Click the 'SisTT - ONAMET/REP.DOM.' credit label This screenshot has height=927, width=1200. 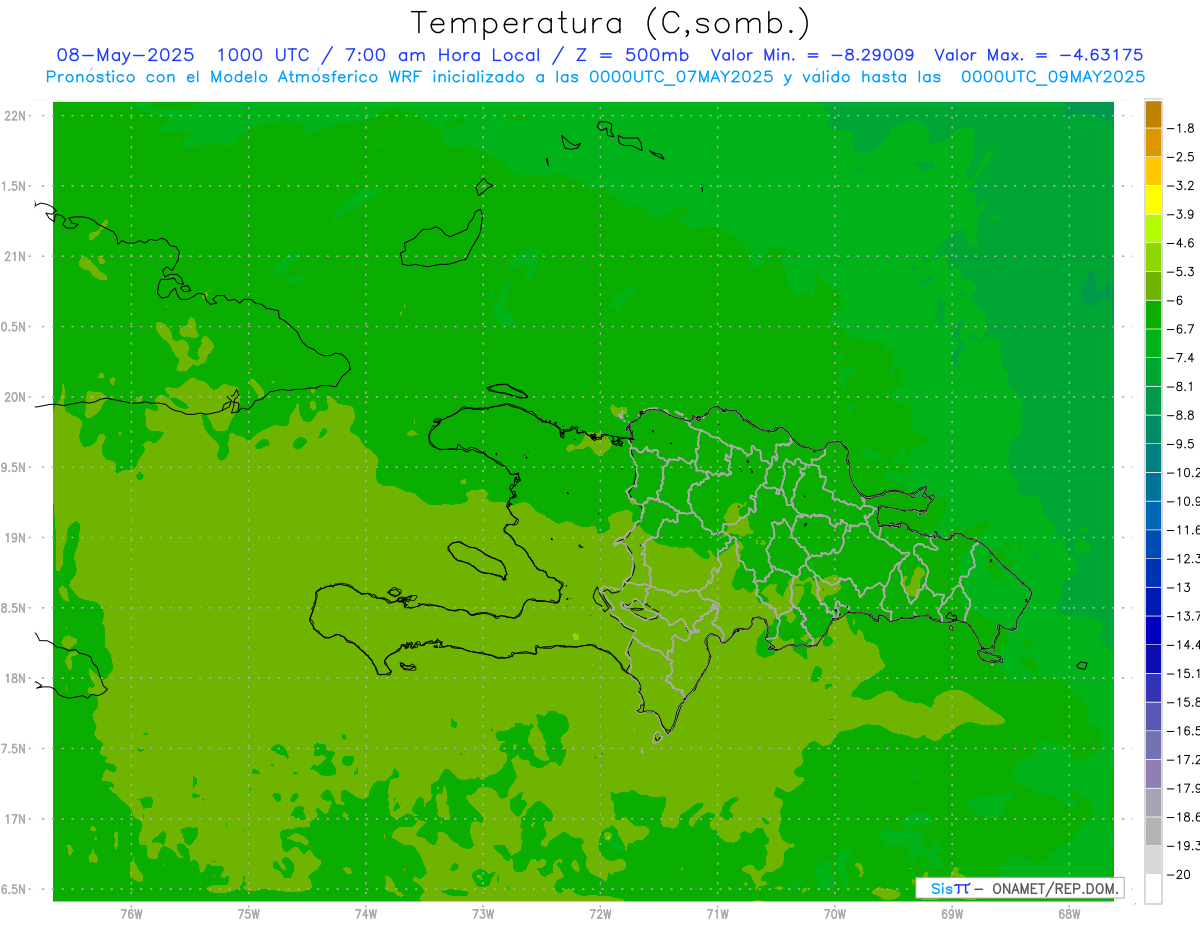[x=1019, y=888]
